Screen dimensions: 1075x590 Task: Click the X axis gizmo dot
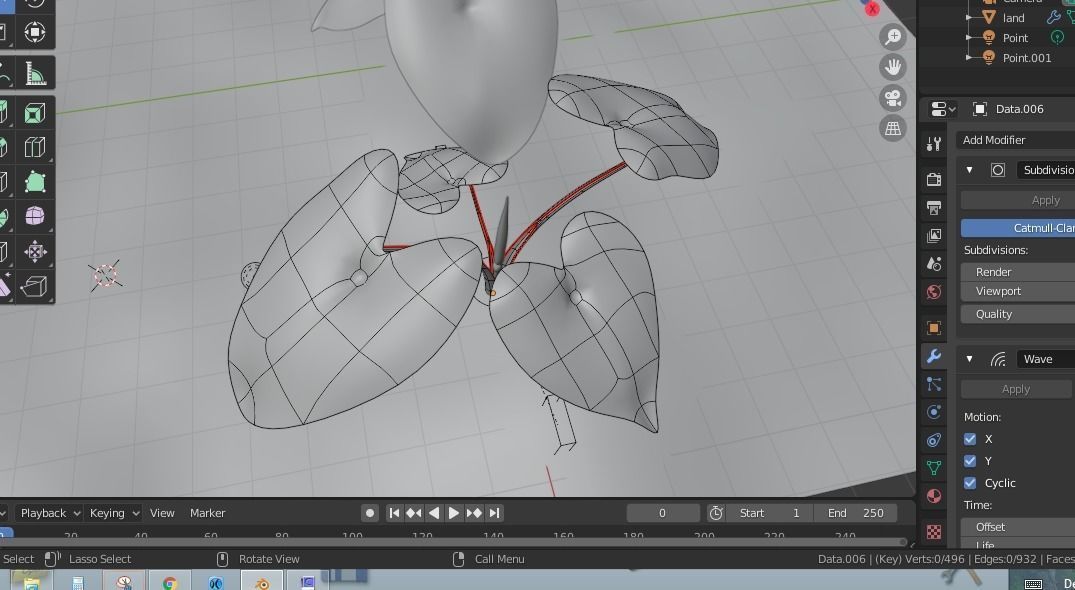[x=872, y=9]
